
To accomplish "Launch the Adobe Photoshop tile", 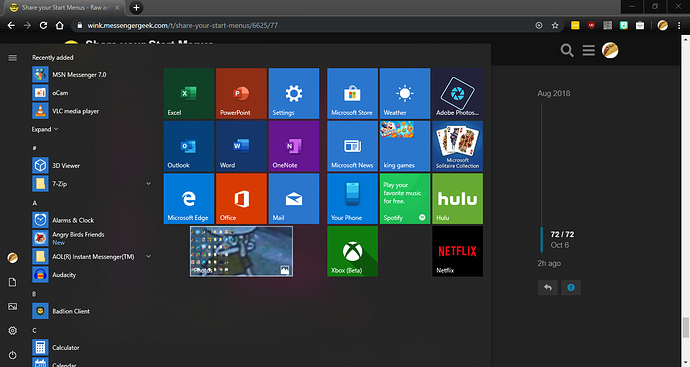I will click(x=457, y=93).
